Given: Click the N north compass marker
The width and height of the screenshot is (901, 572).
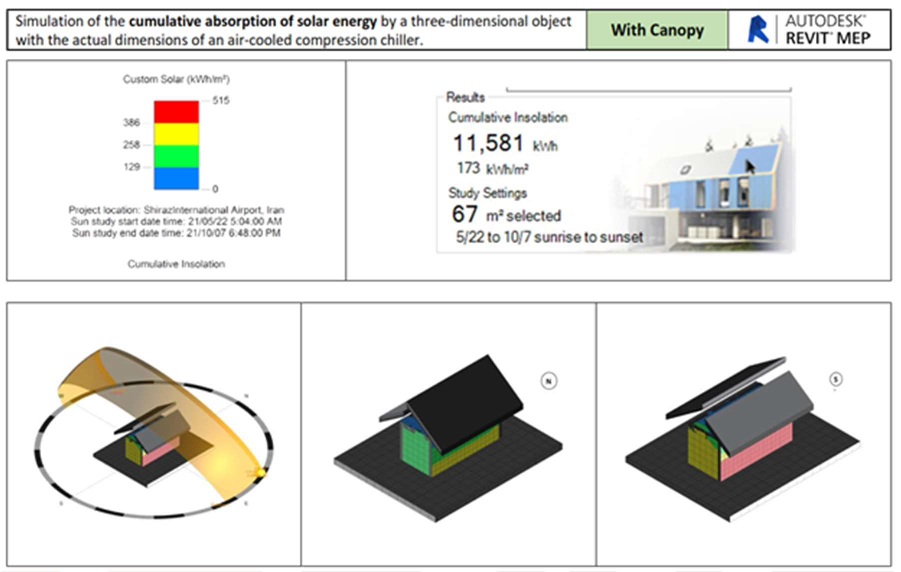Looking at the screenshot, I should (x=549, y=380).
